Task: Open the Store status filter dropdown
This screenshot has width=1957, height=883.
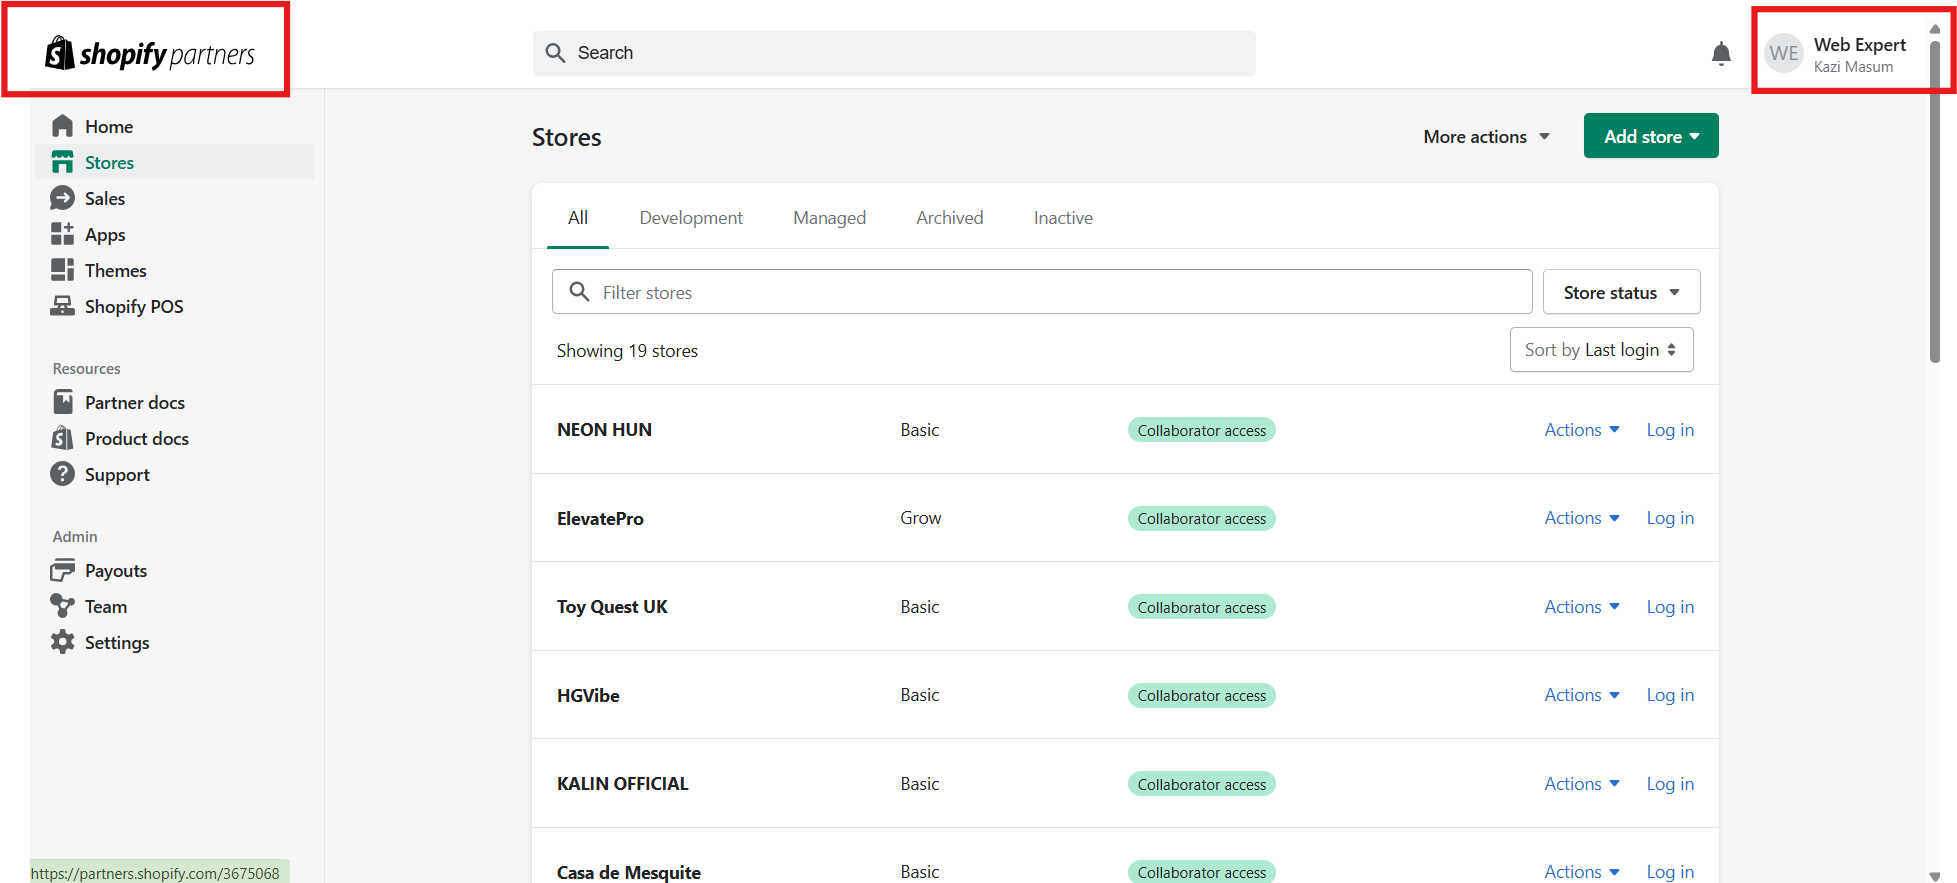Action: (1621, 292)
